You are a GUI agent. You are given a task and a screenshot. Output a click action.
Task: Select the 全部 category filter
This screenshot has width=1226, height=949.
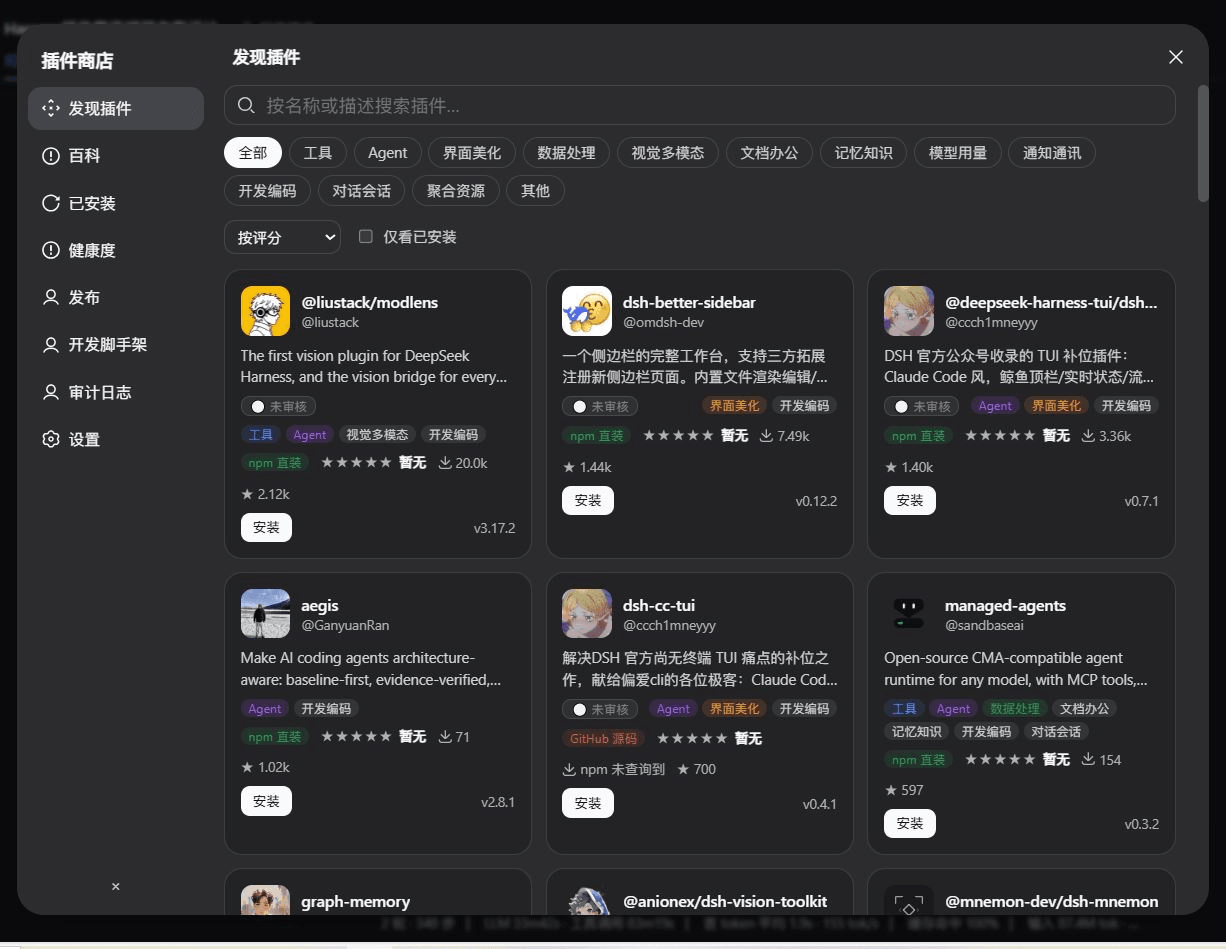[x=253, y=153]
